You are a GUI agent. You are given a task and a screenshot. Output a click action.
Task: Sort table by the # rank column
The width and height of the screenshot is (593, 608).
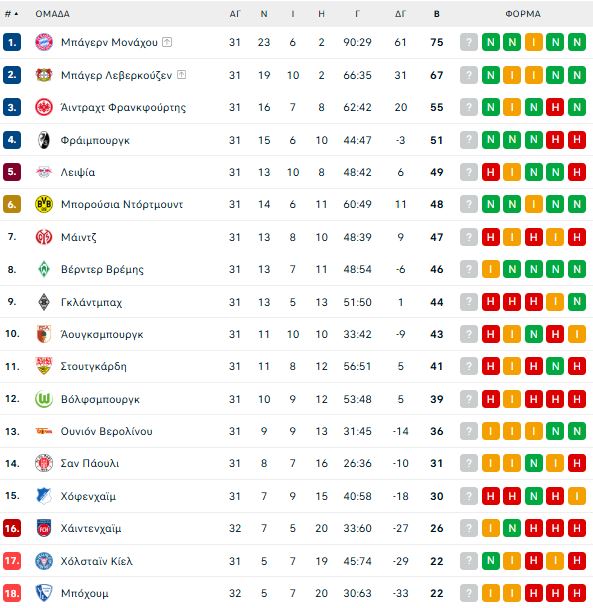(11, 14)
